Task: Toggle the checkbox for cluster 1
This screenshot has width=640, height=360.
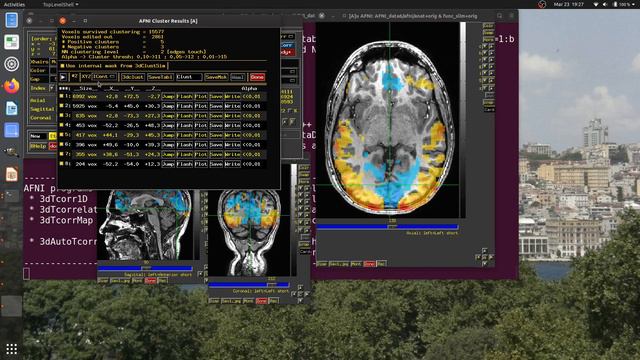Action: point(62,96)
